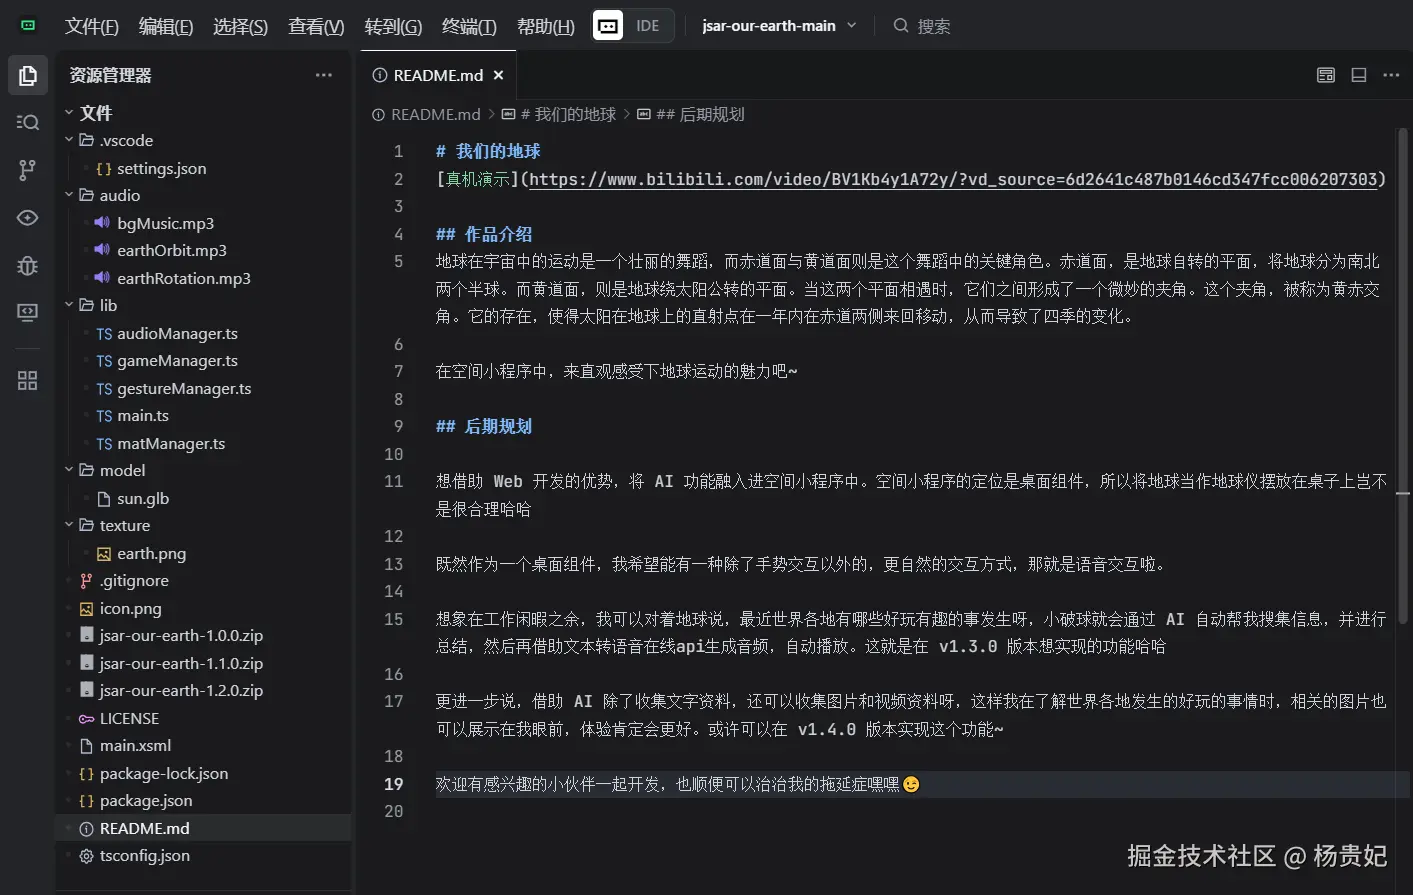Open Explorer panel actions ellipsis
The image size is (1413, 895).
click(323, 74)
